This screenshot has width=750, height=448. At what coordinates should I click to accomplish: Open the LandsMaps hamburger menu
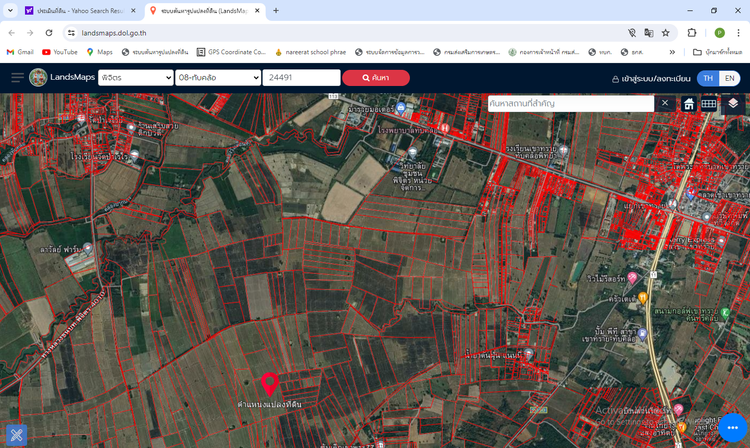click(17, 78)
